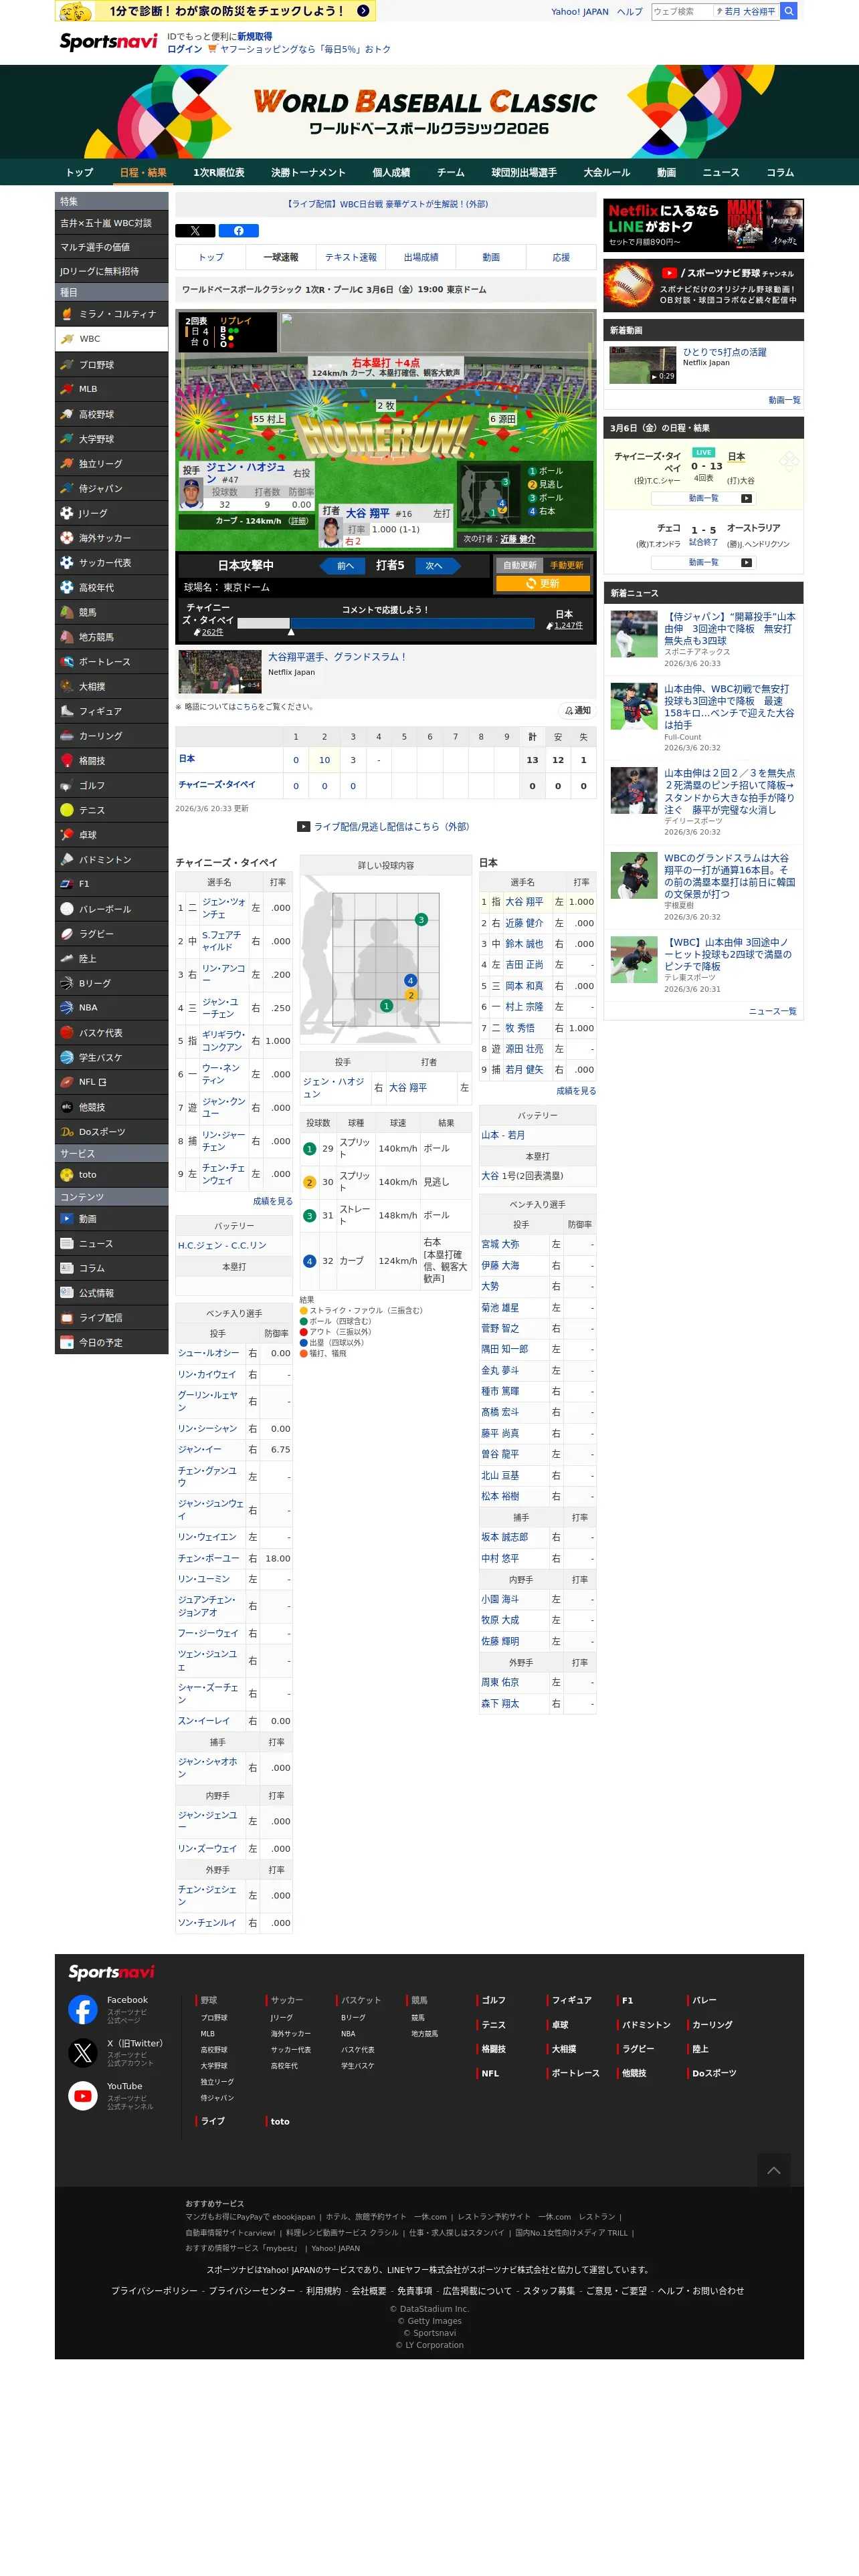
Task: Click the 通知 bell button
Action: click(577, 710)
